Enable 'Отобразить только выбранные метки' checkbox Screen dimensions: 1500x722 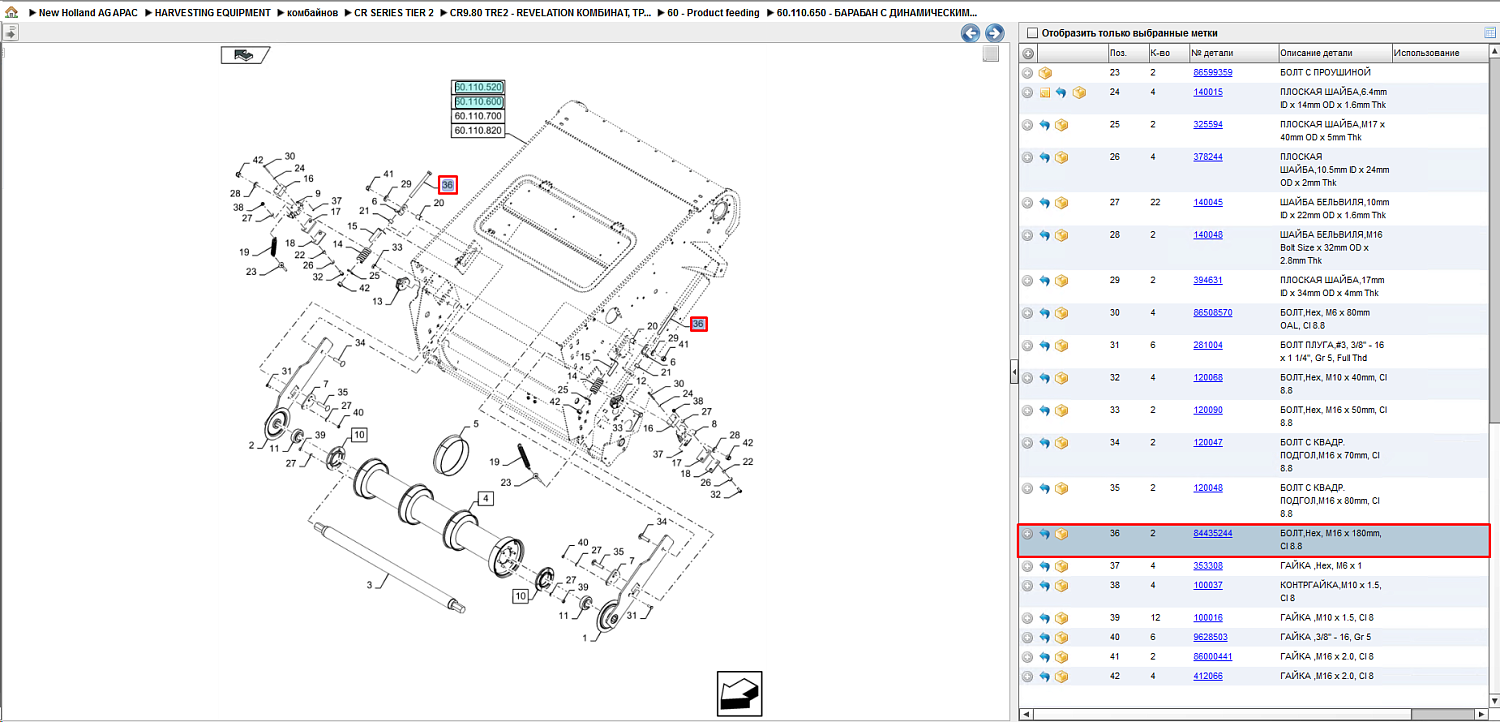(1033, 33)
